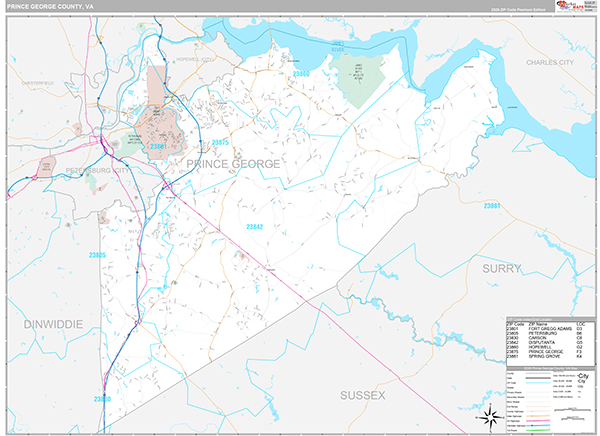Click large 'PRINCE GEORGE' label on map center
Screen dimensions: 600x436
click(x=233, y=164)
